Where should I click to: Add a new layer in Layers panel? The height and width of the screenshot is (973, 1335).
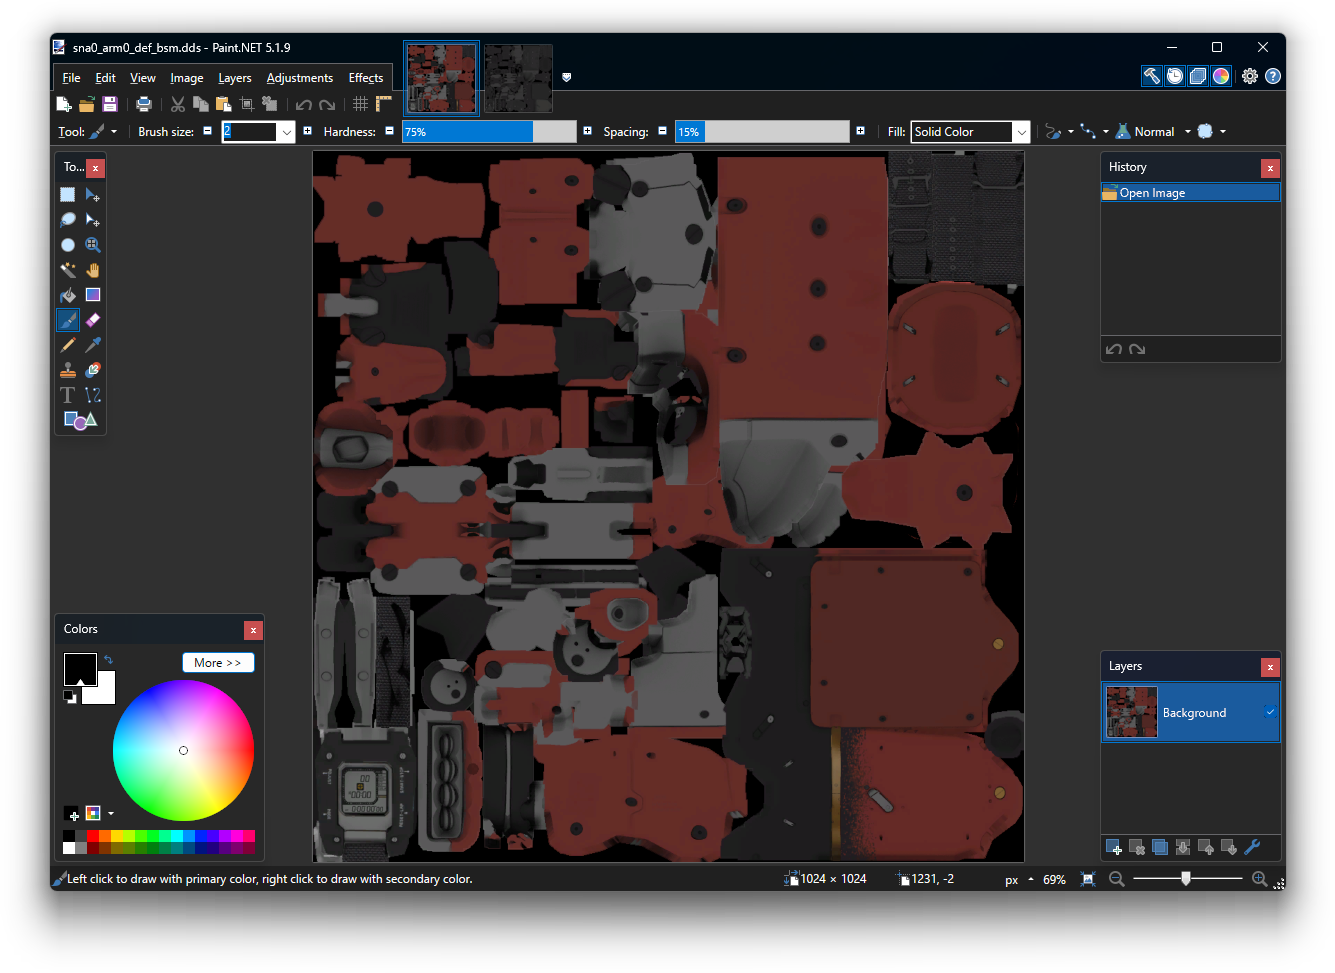pyautogui.click(x=1114, y=847)
